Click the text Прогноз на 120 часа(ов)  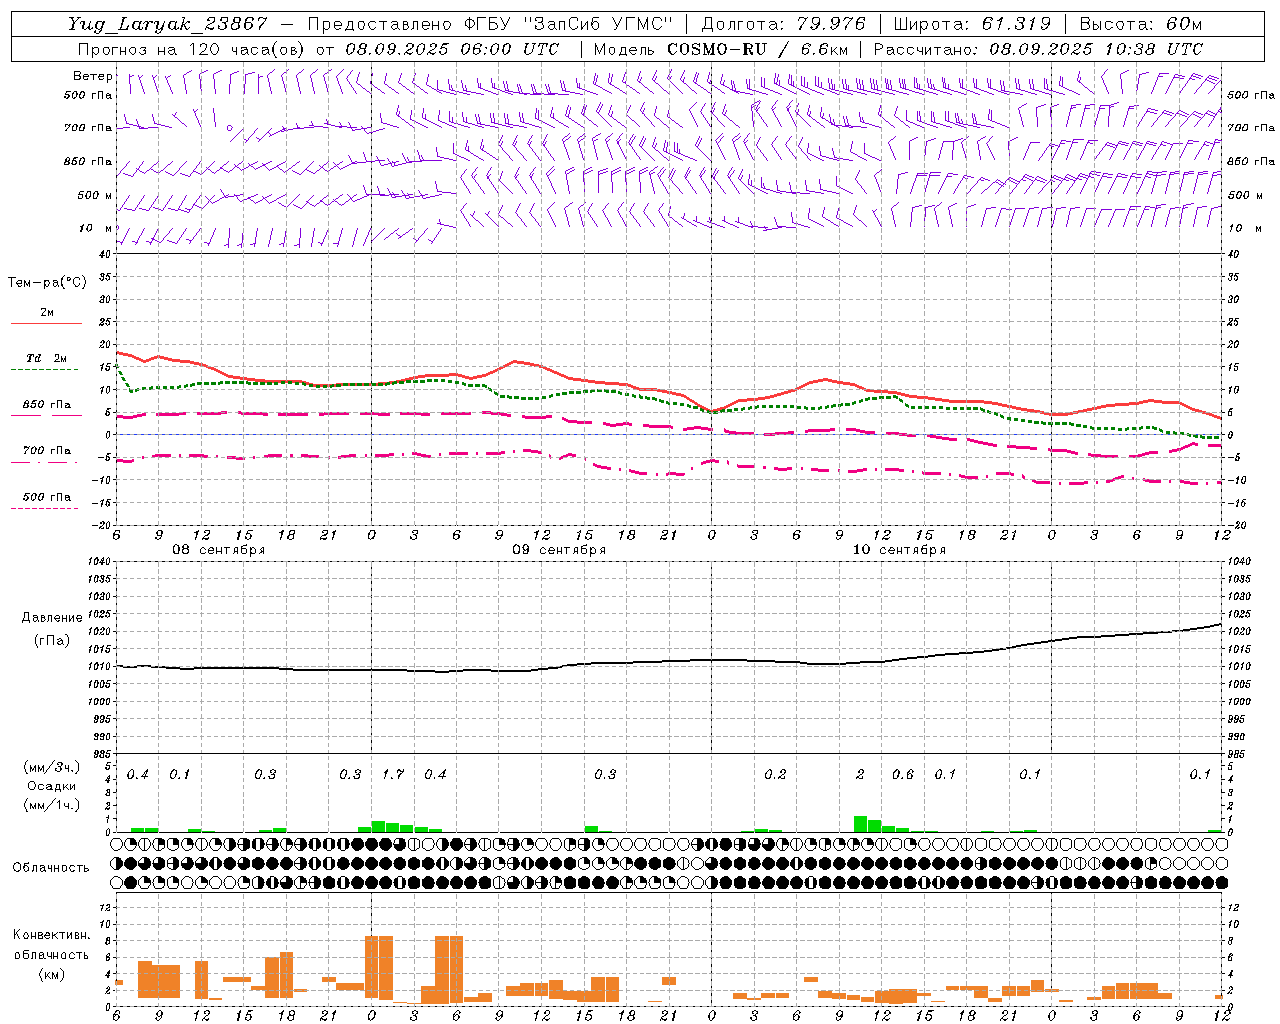191,49
